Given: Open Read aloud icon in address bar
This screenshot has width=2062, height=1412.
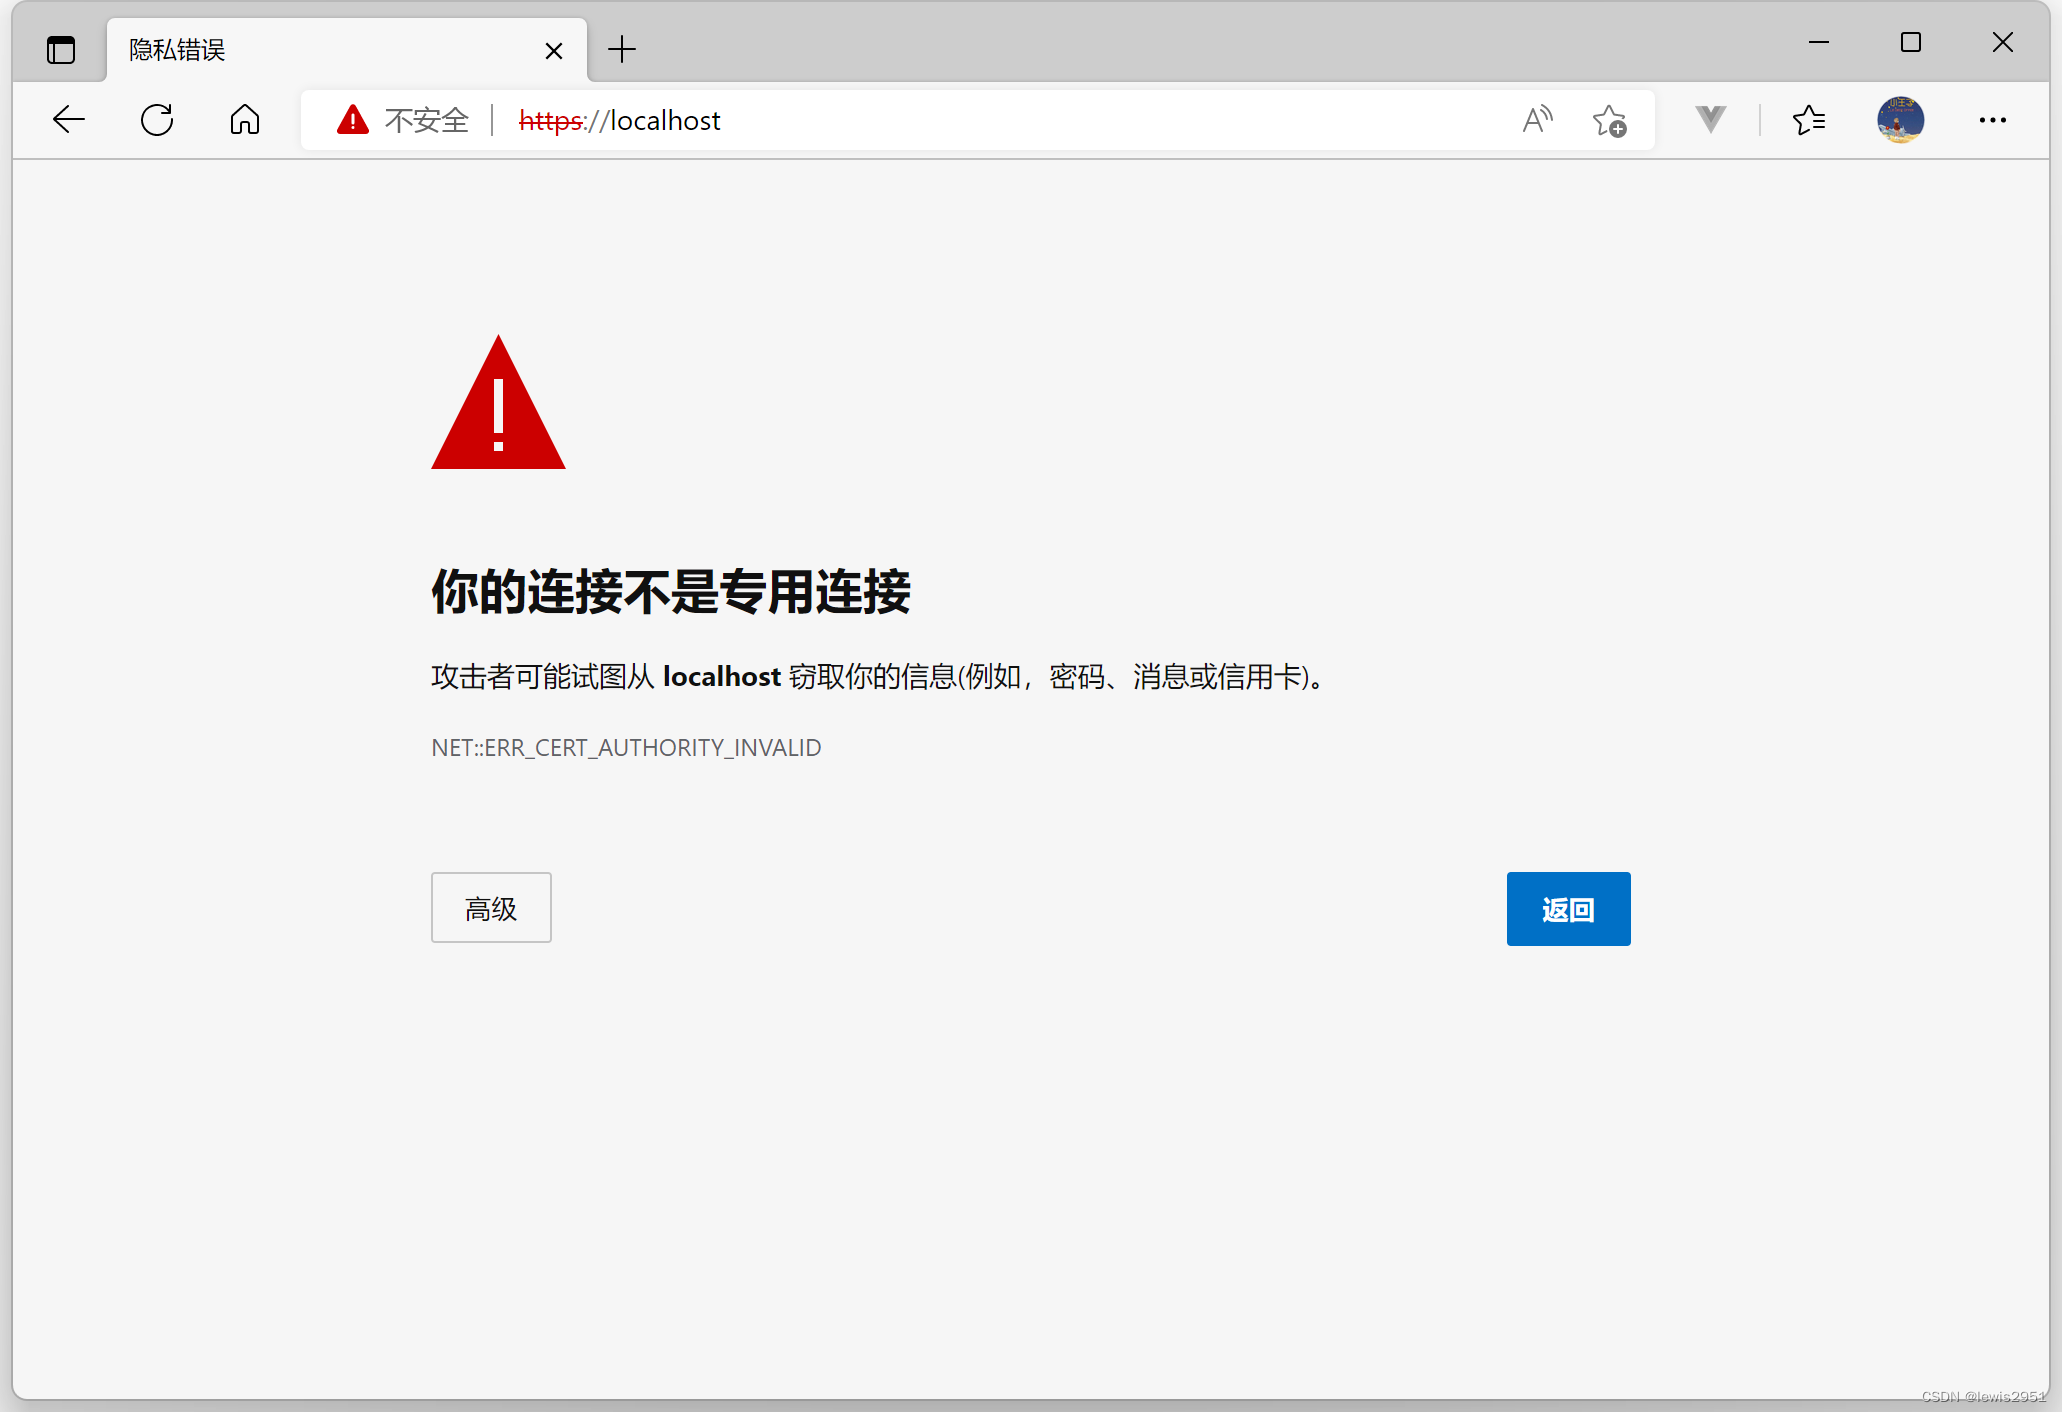Looking at the screenshot, I should pyautogui.click(x=1537, y=120).
